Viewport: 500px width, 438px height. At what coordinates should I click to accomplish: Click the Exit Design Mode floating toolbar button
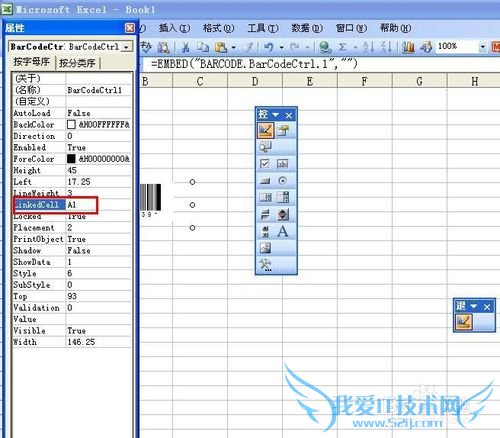pos(464,321)
